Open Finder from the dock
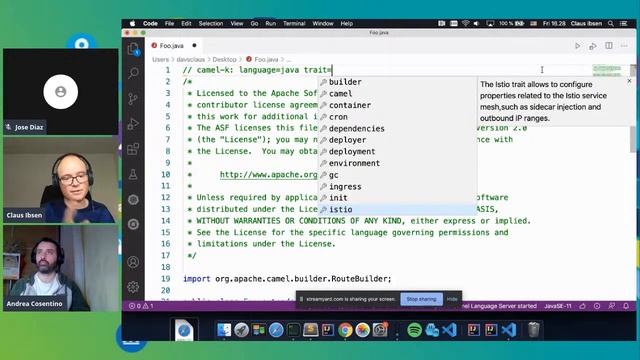640x360 pixels. click(224, 330)
